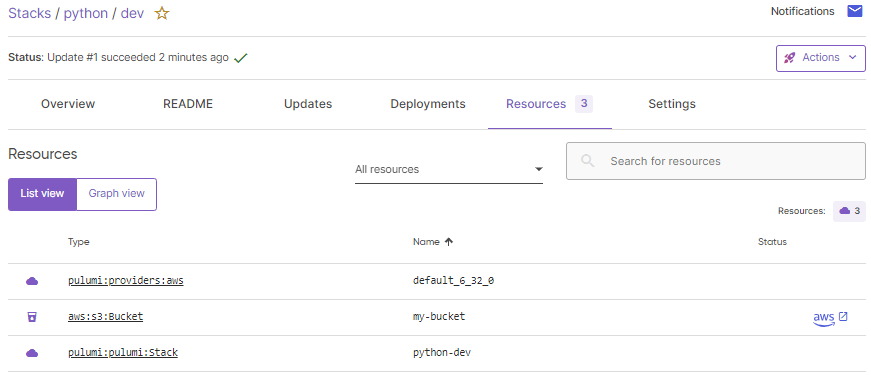The image size is (871, 380).
Task: Switch to the Deployments tab
Action: (x=428, y=104)
